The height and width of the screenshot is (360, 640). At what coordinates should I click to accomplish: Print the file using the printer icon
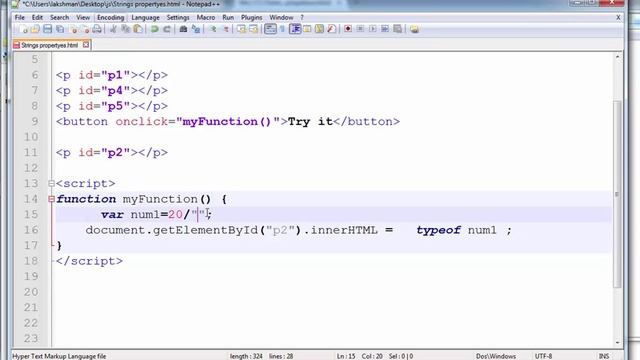(97, 29)
